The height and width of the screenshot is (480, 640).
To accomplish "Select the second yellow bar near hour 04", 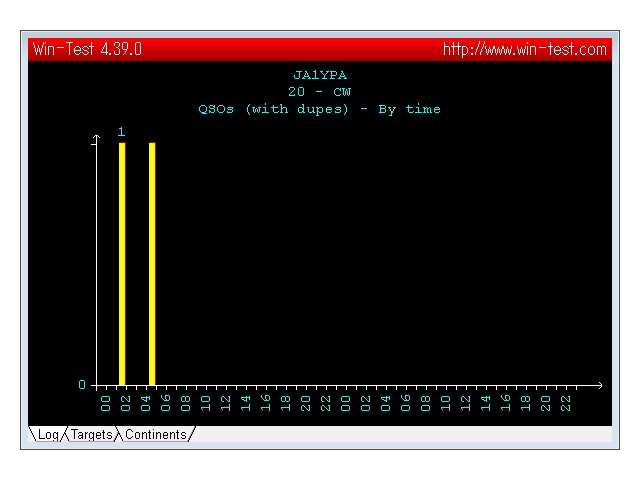I will [x=152, y=264].
